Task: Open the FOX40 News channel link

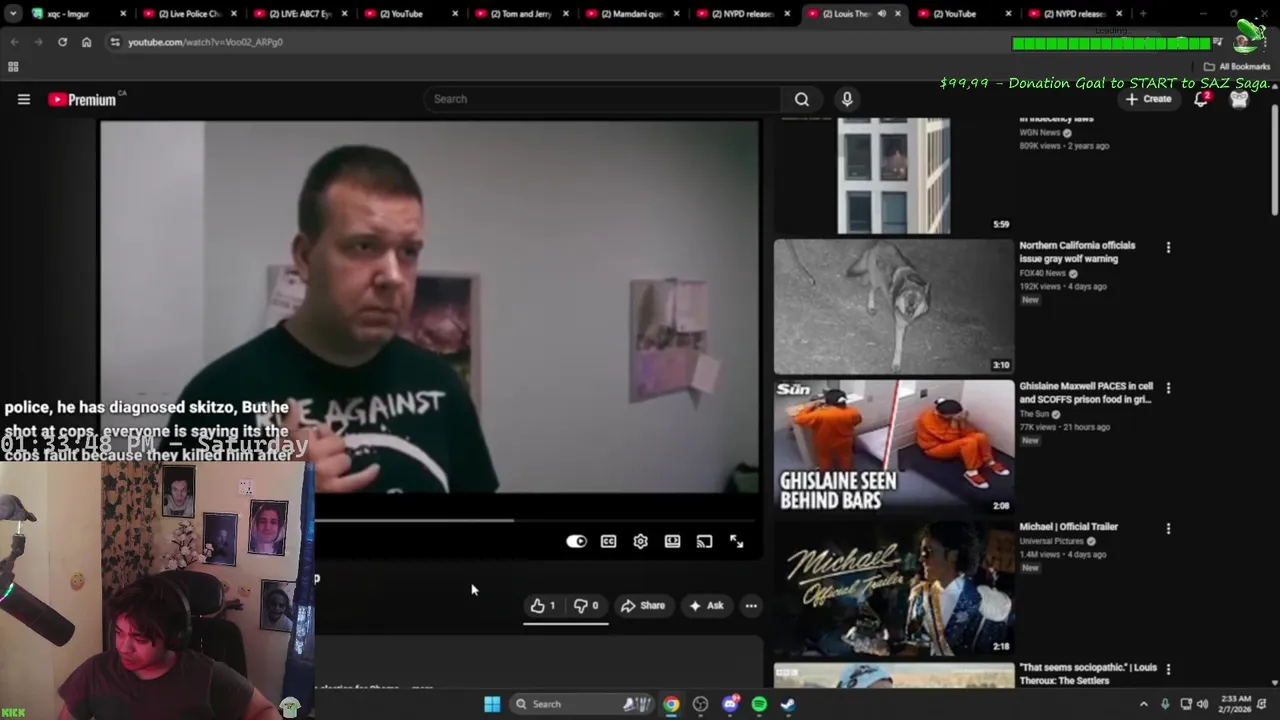Action: pyautogui.click(x=1043, y=273)
